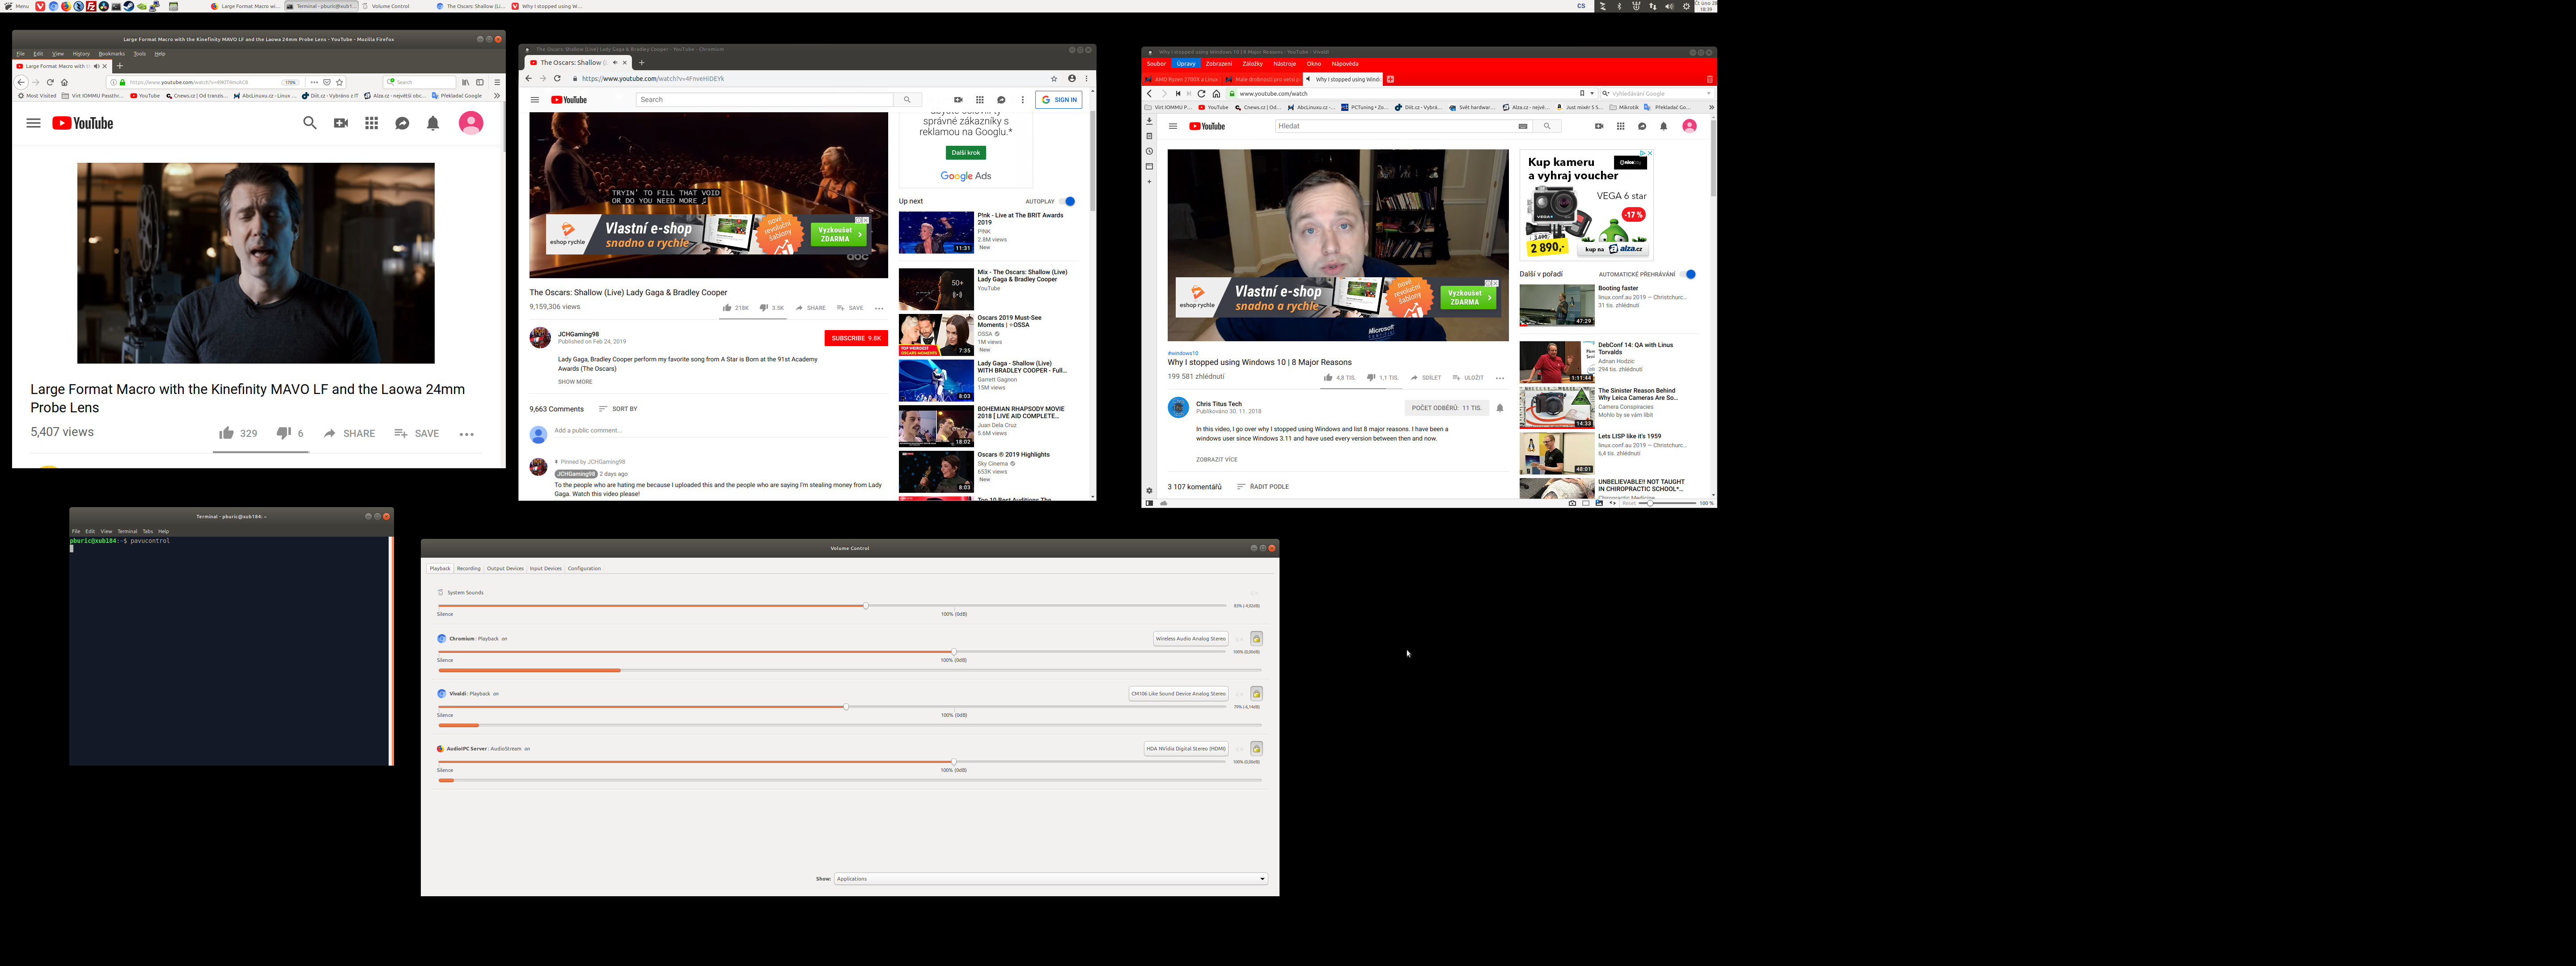2576x966 pixels.
Task: Expand SHOW MORE under Chromium video description
Action: (x=575, y=381)
